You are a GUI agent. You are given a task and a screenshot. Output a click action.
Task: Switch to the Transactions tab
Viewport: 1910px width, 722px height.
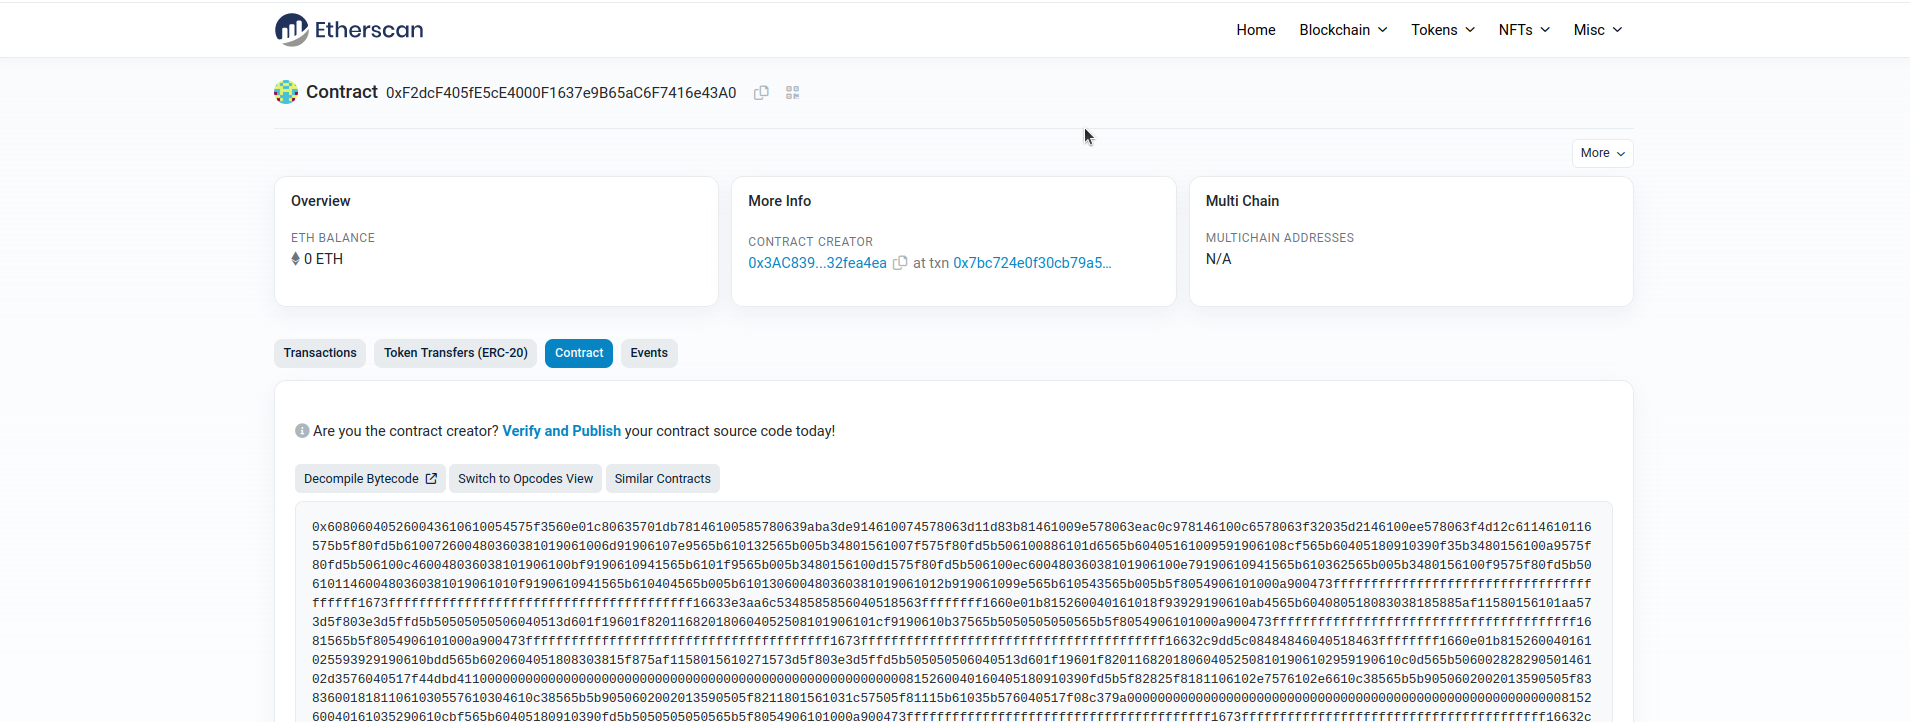tap(320, 353)
